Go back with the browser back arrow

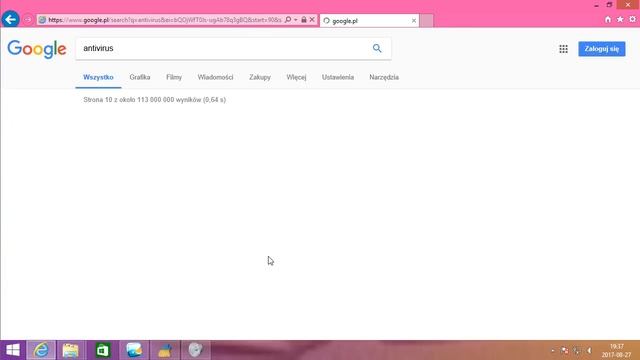10,19
